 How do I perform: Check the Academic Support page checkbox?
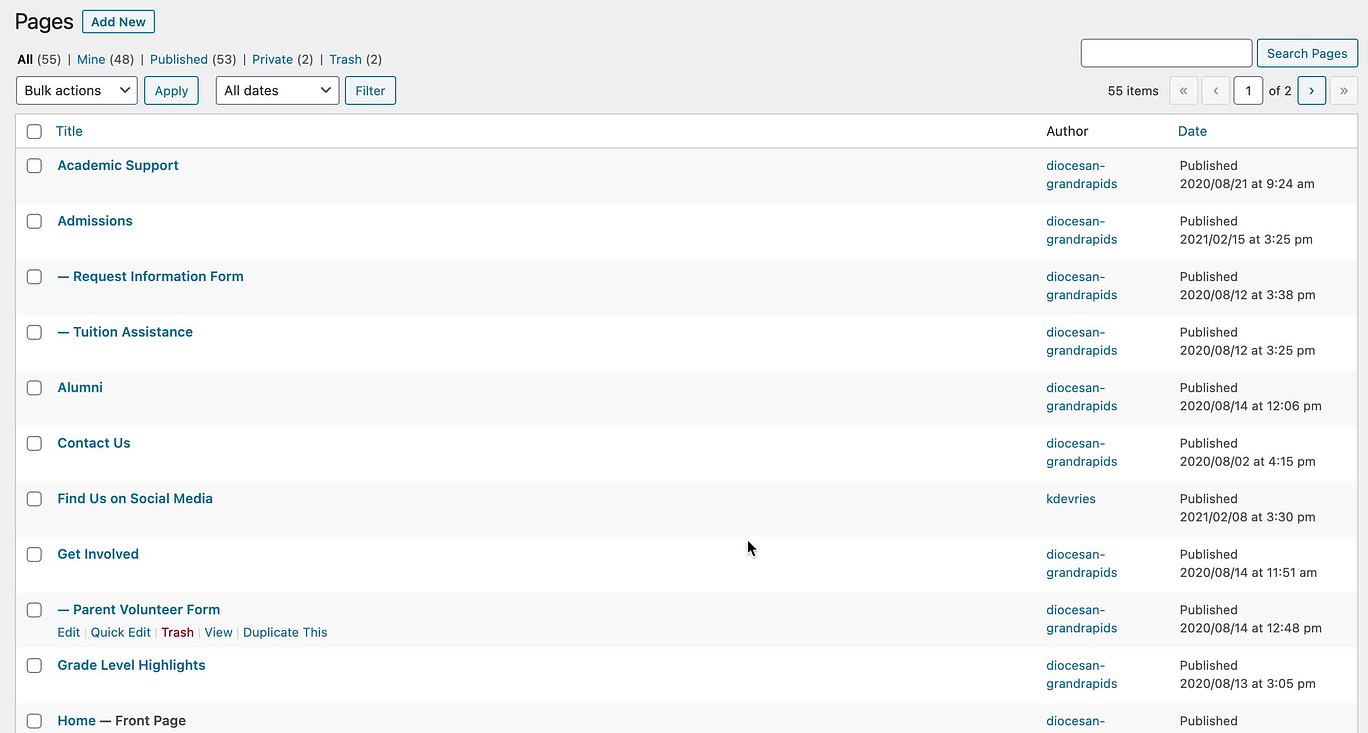34,166
